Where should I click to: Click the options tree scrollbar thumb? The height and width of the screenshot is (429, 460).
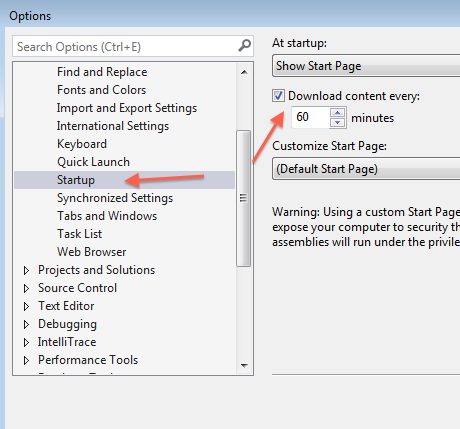pyautogui.click(x=244, y=198)
